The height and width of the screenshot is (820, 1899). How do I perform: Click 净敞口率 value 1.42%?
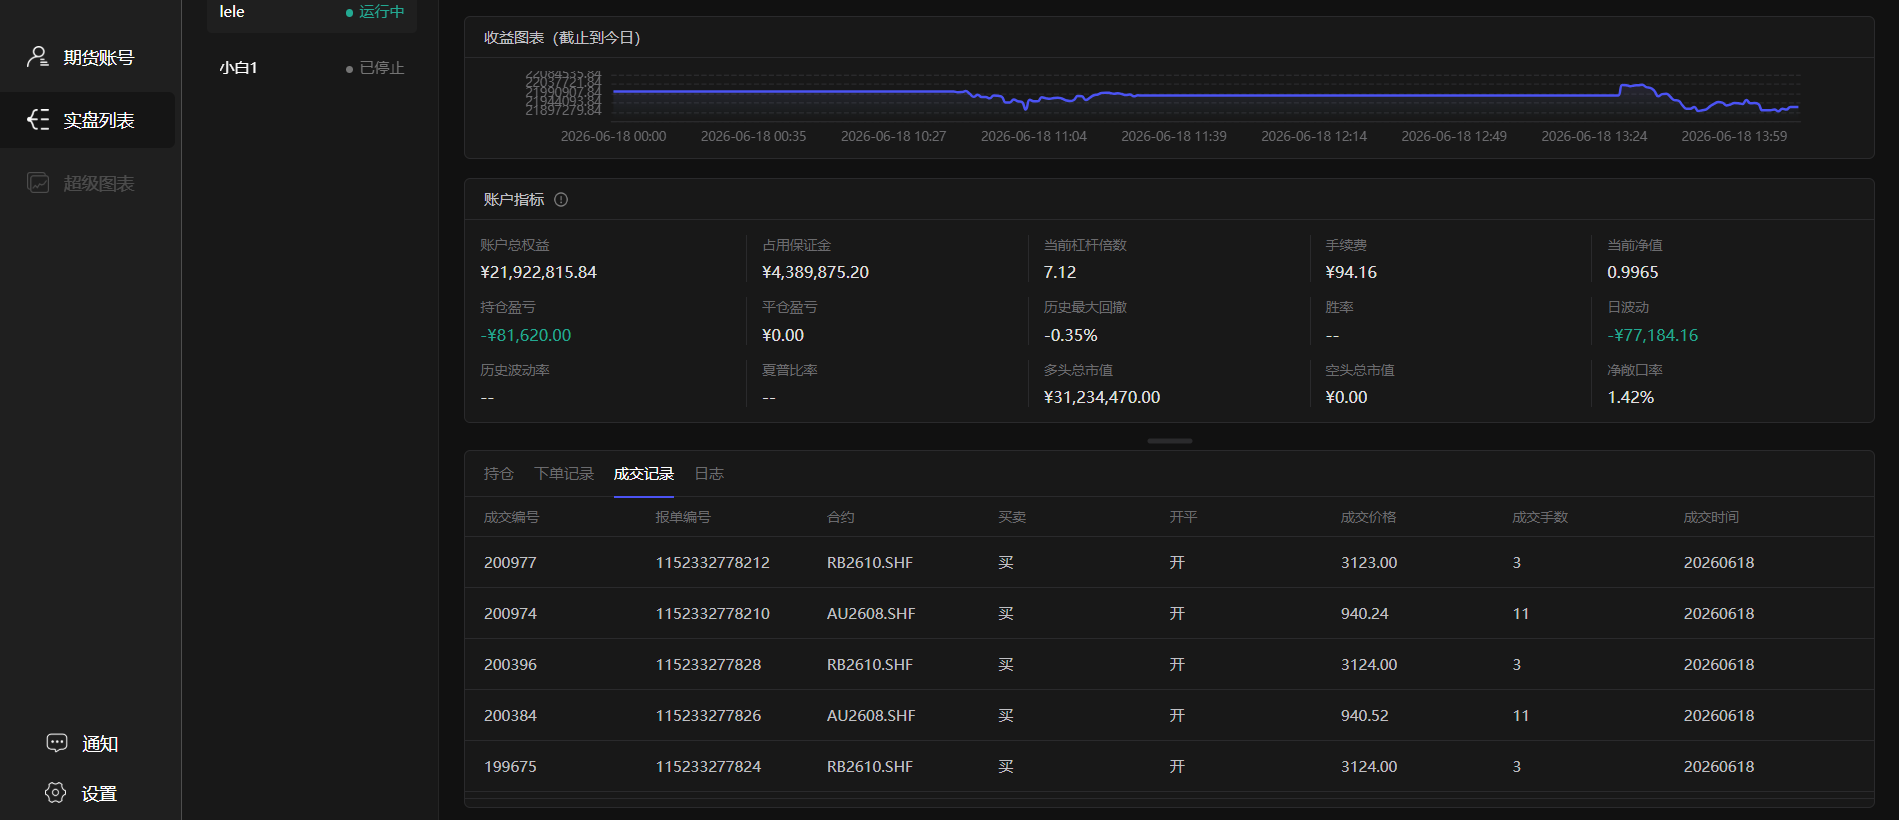tap(1630, 397)
